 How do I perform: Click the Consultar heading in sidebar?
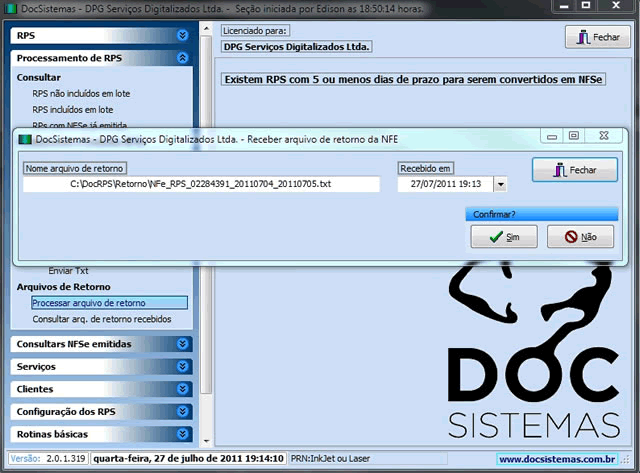click(39, 78)
